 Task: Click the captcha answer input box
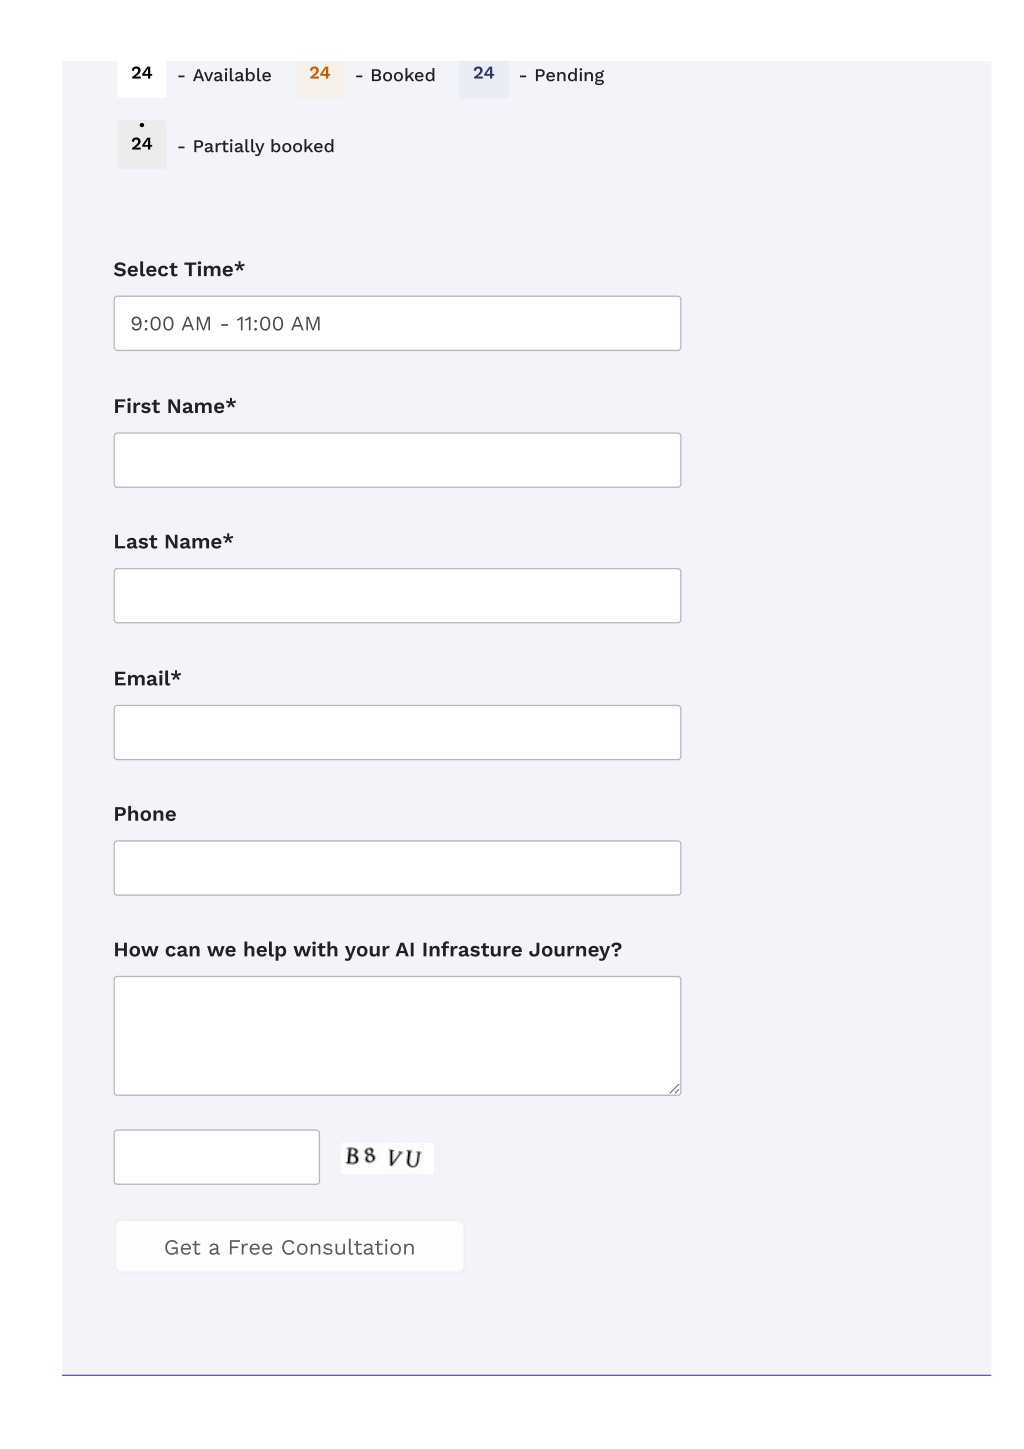point(217,1157)
